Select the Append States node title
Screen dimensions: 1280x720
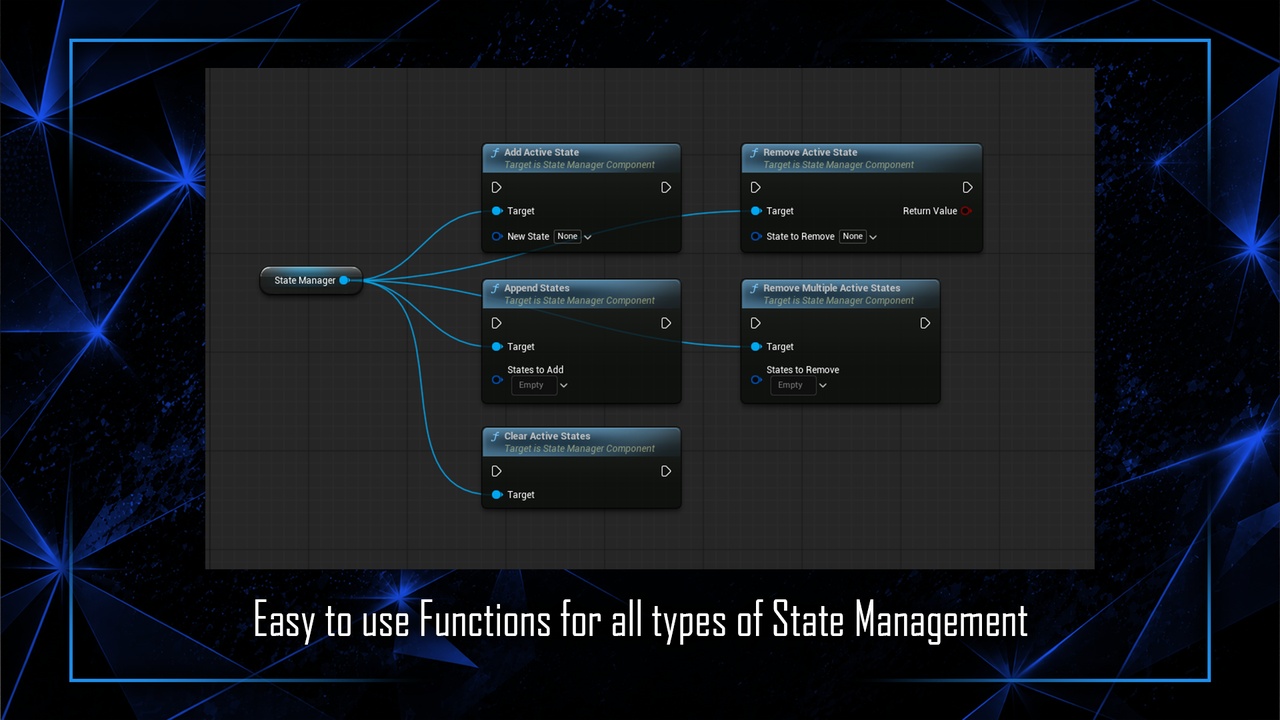[537, 289]
